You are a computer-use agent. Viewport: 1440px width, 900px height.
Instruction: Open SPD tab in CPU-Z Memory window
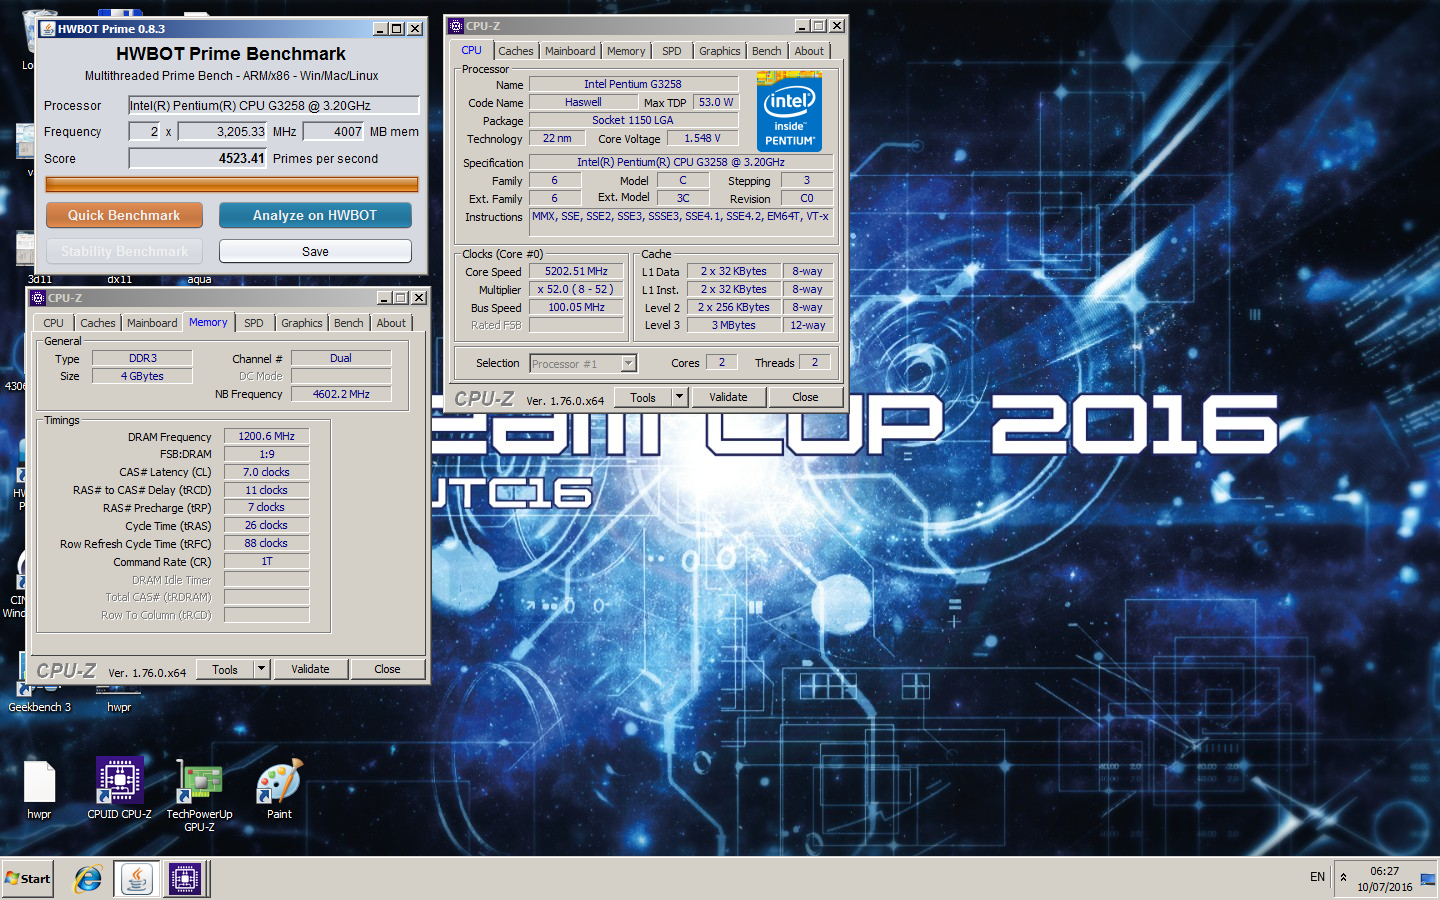tap(254, 323)
